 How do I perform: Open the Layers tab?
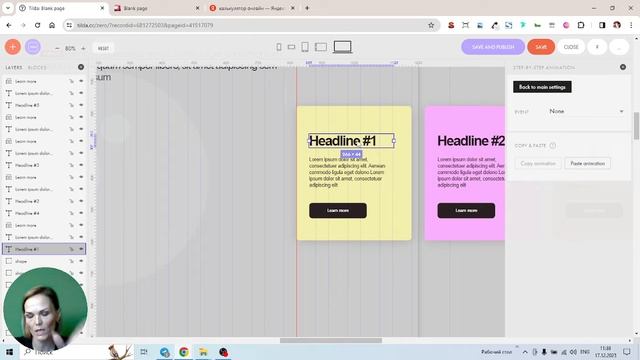tap(14, 67)
